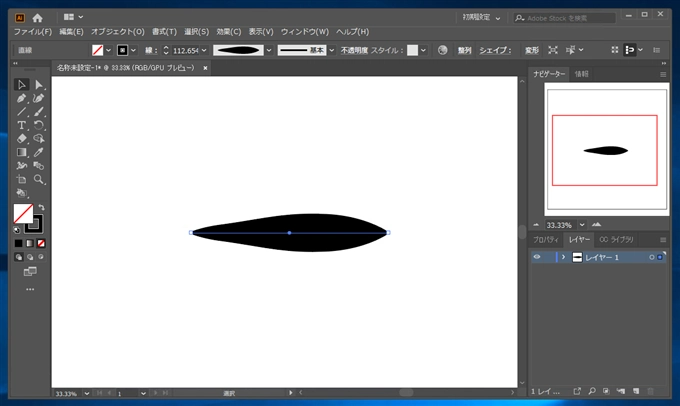
Task: Click the Adobe Stock search field
Action: pos(565,18)
